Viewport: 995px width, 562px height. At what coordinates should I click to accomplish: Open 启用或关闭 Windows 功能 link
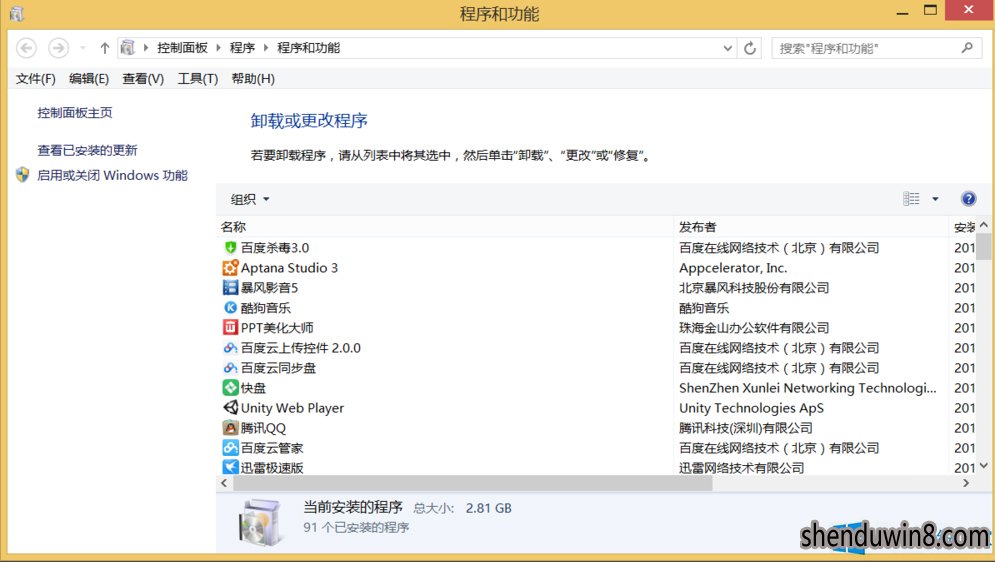coord(112,175)
